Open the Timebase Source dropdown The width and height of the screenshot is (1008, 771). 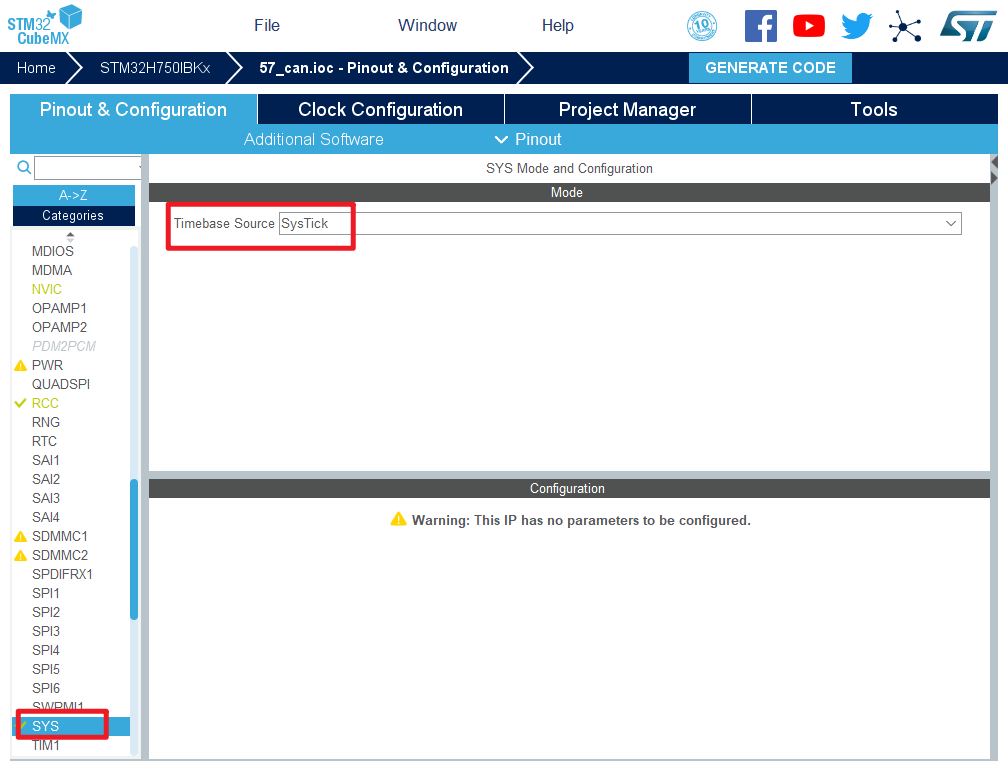tap(619, 223)
